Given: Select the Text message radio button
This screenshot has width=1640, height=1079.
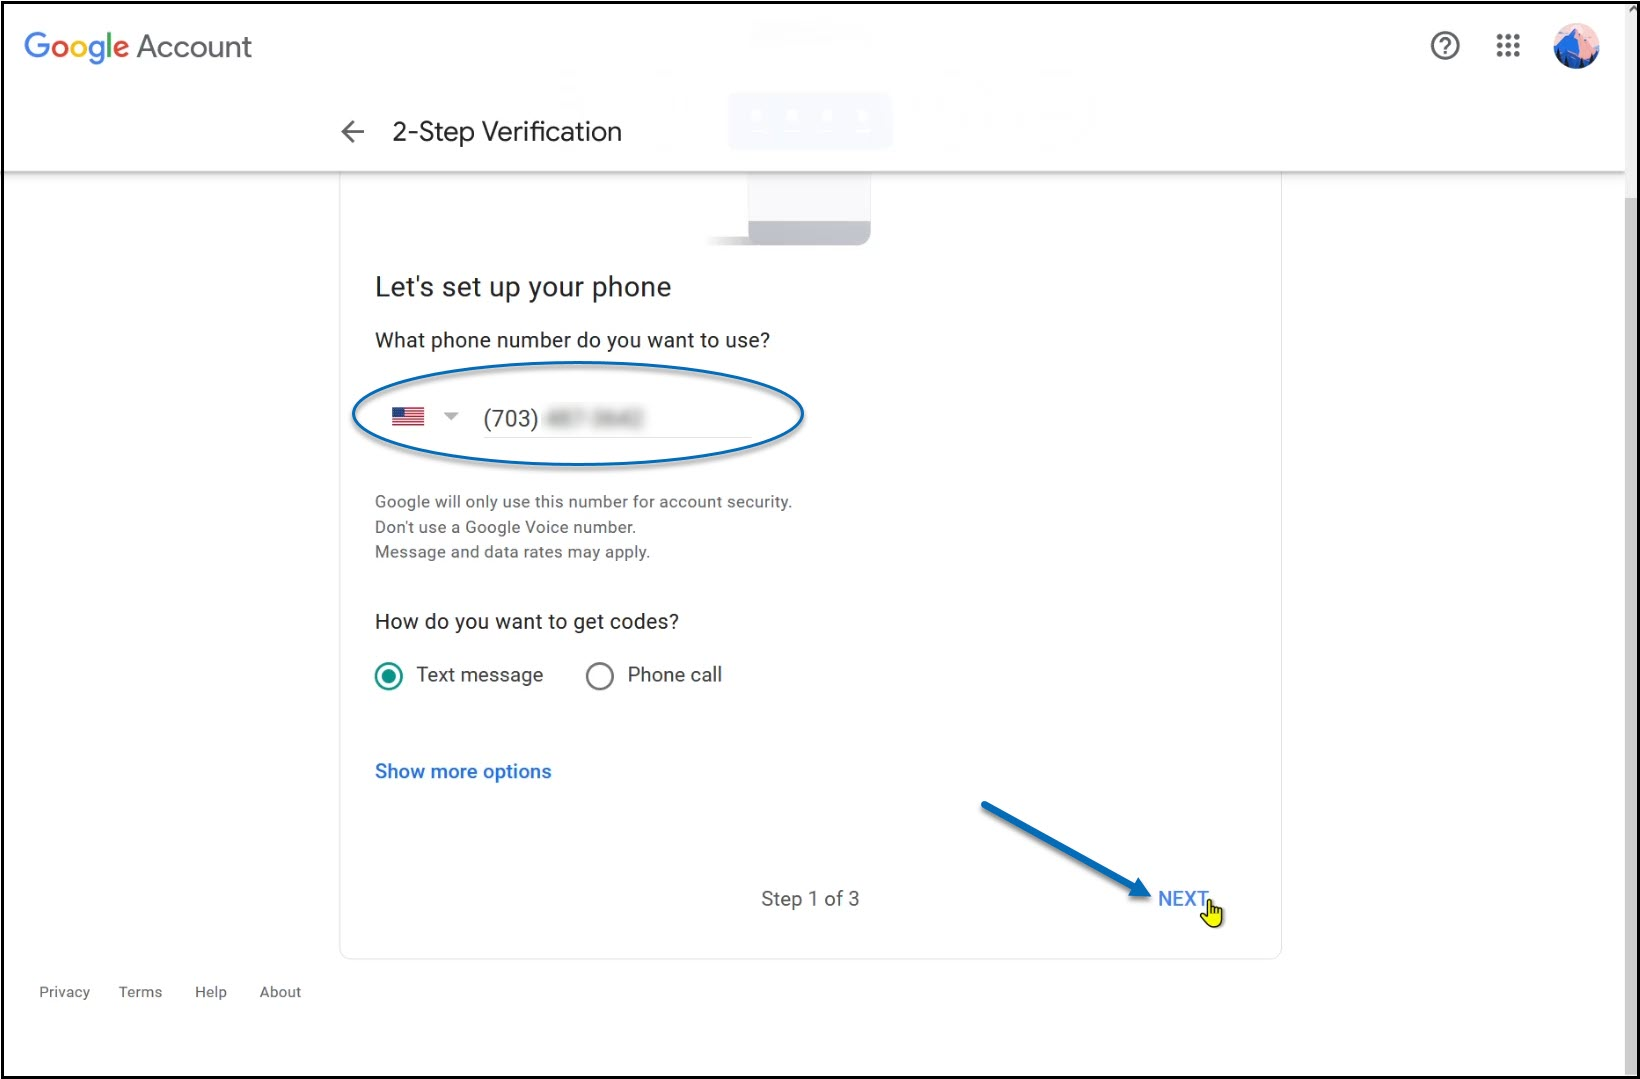Looking at the screenshot, I should (389, 676).
